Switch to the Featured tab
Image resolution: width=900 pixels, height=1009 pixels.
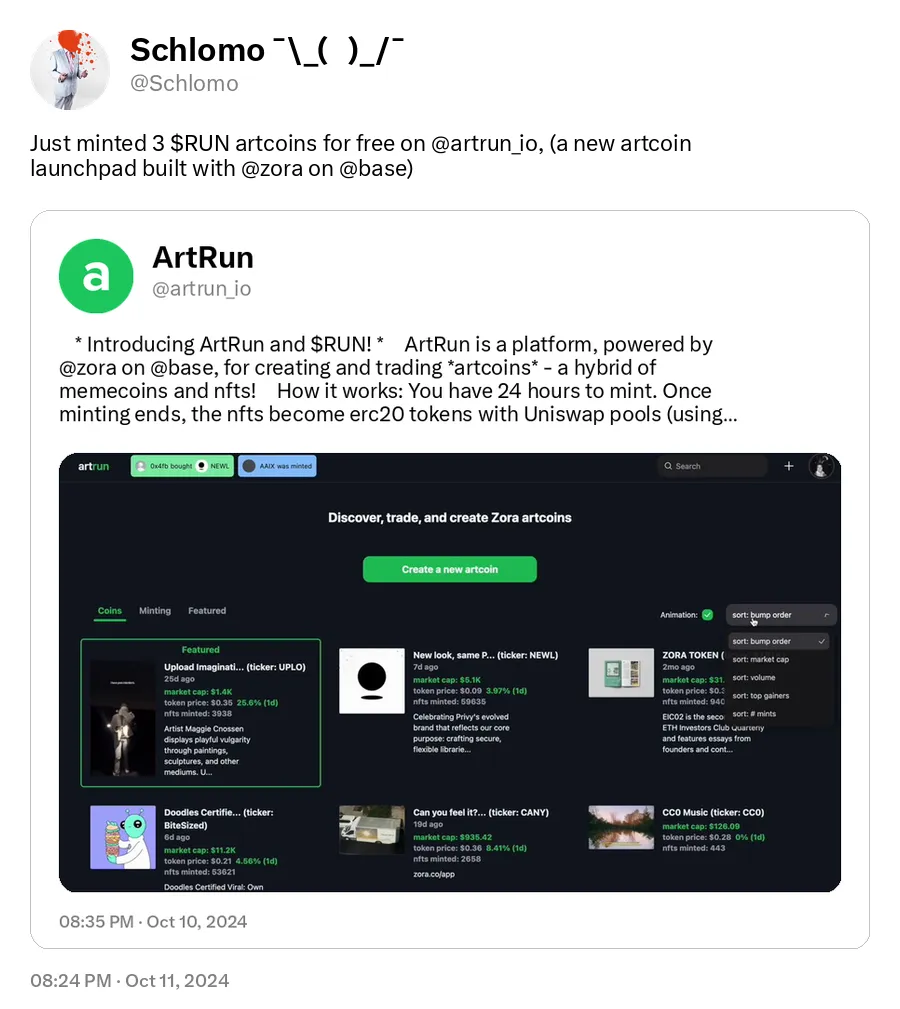[x=207, y=611]
